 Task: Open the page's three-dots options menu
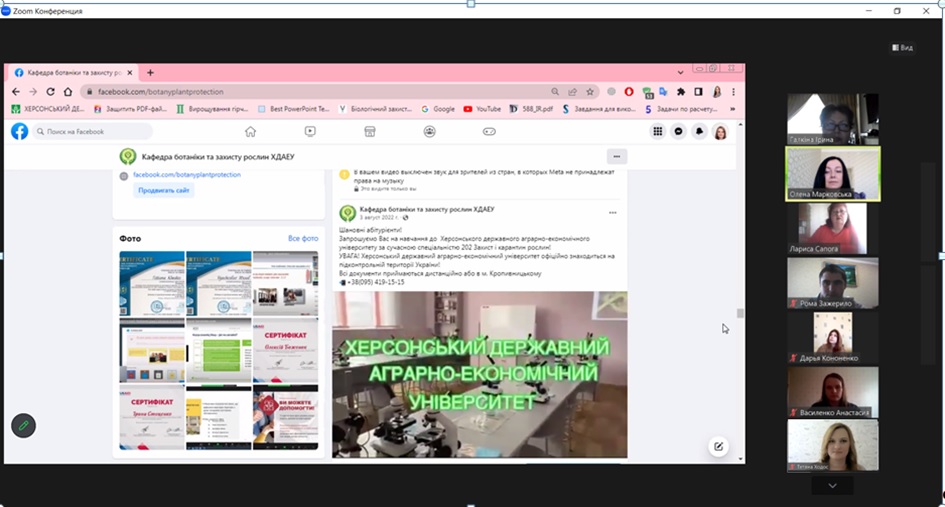tap(616, 156)
